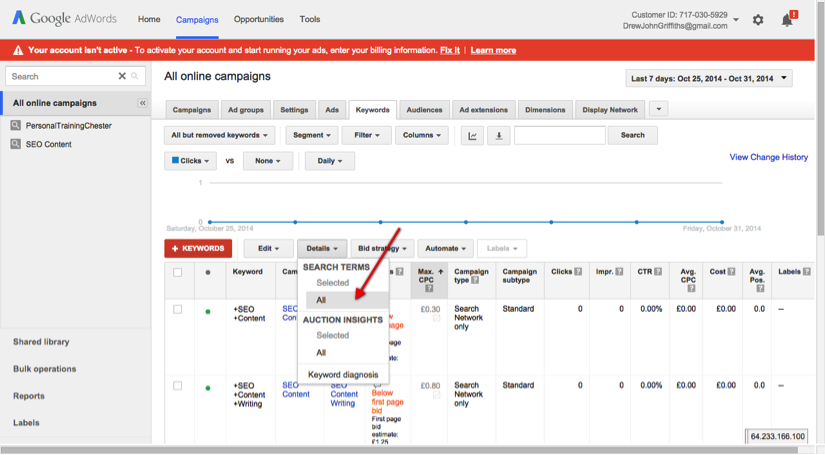The image size is (825, 455).
Task: Click the warning triangle in the red banner
Action: 18,50
